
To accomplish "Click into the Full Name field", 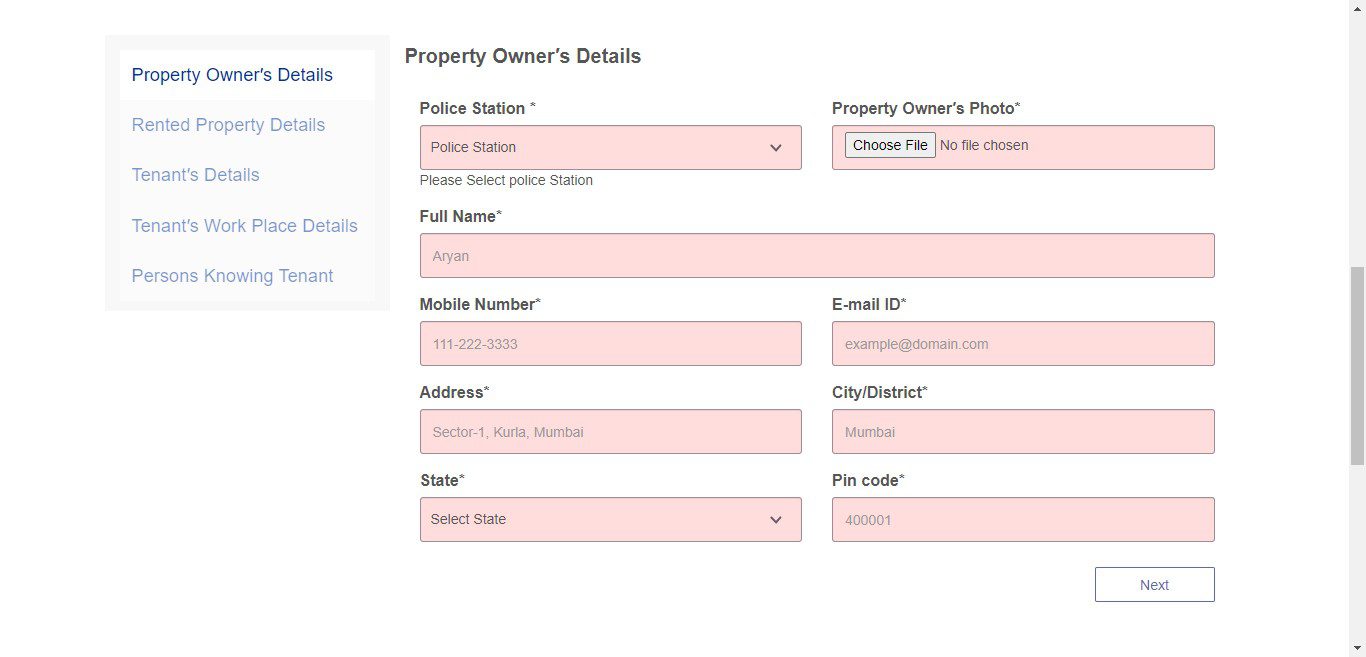I will (x=817, y=255).
